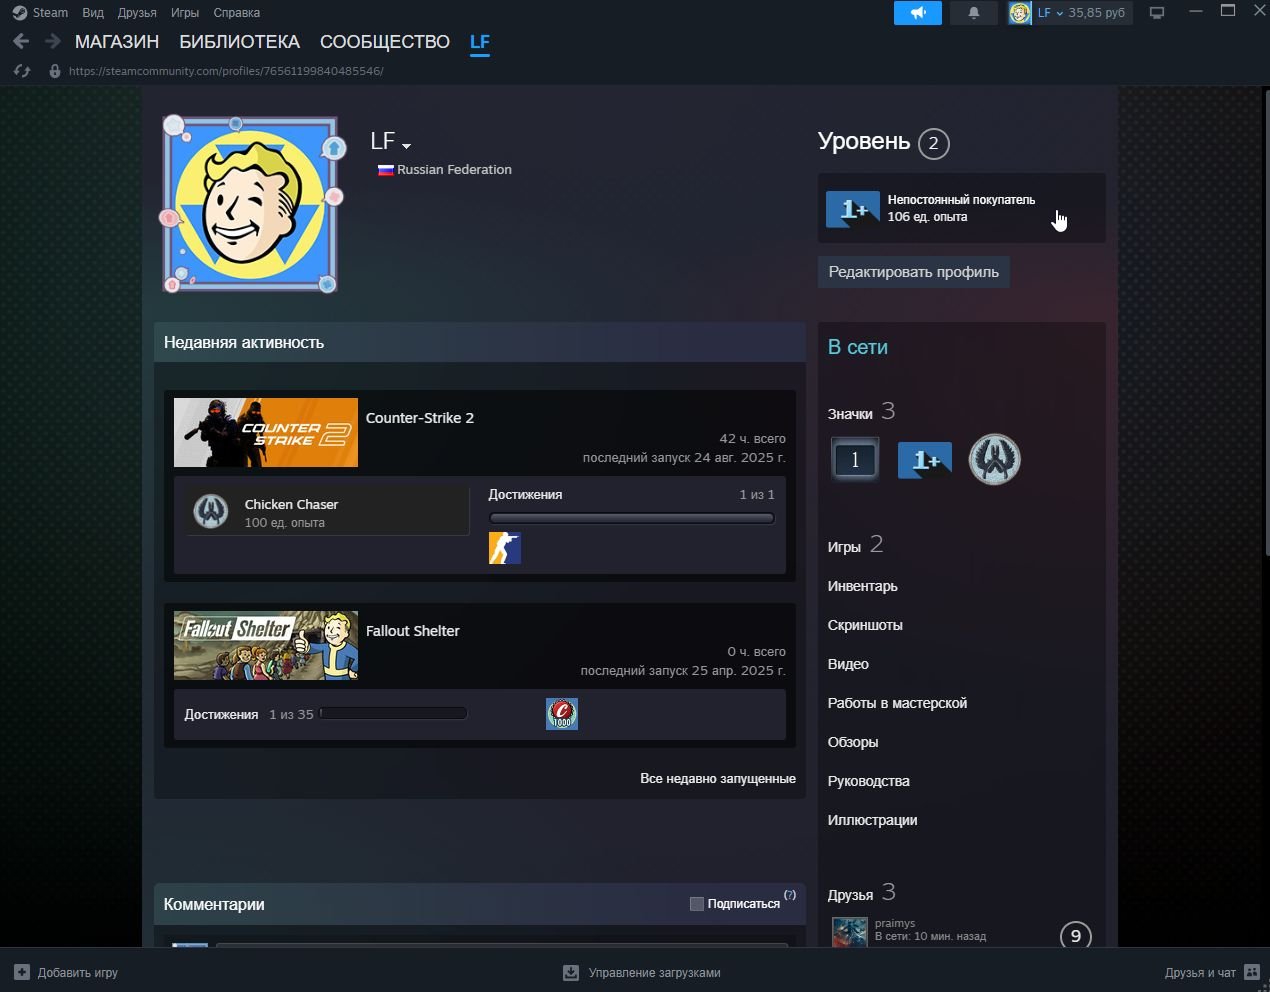
Task: Click the Vault Boy profile avatar
Action: (x=251, y=205)
